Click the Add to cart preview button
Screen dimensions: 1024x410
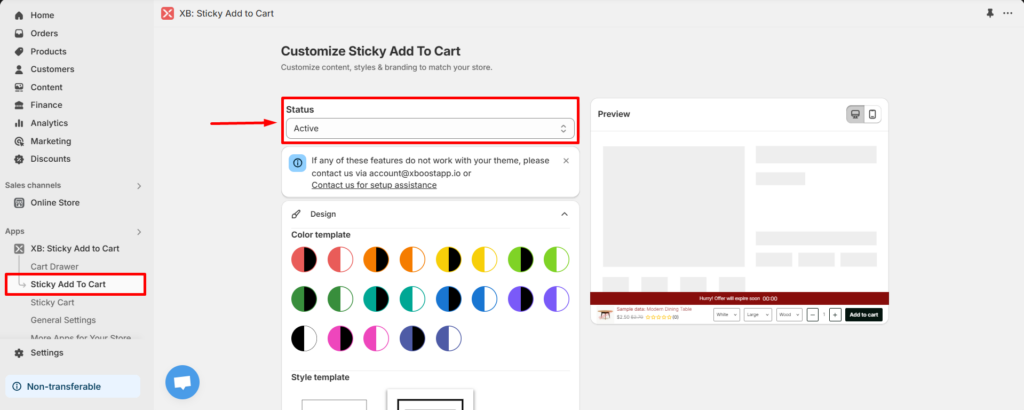864,315
